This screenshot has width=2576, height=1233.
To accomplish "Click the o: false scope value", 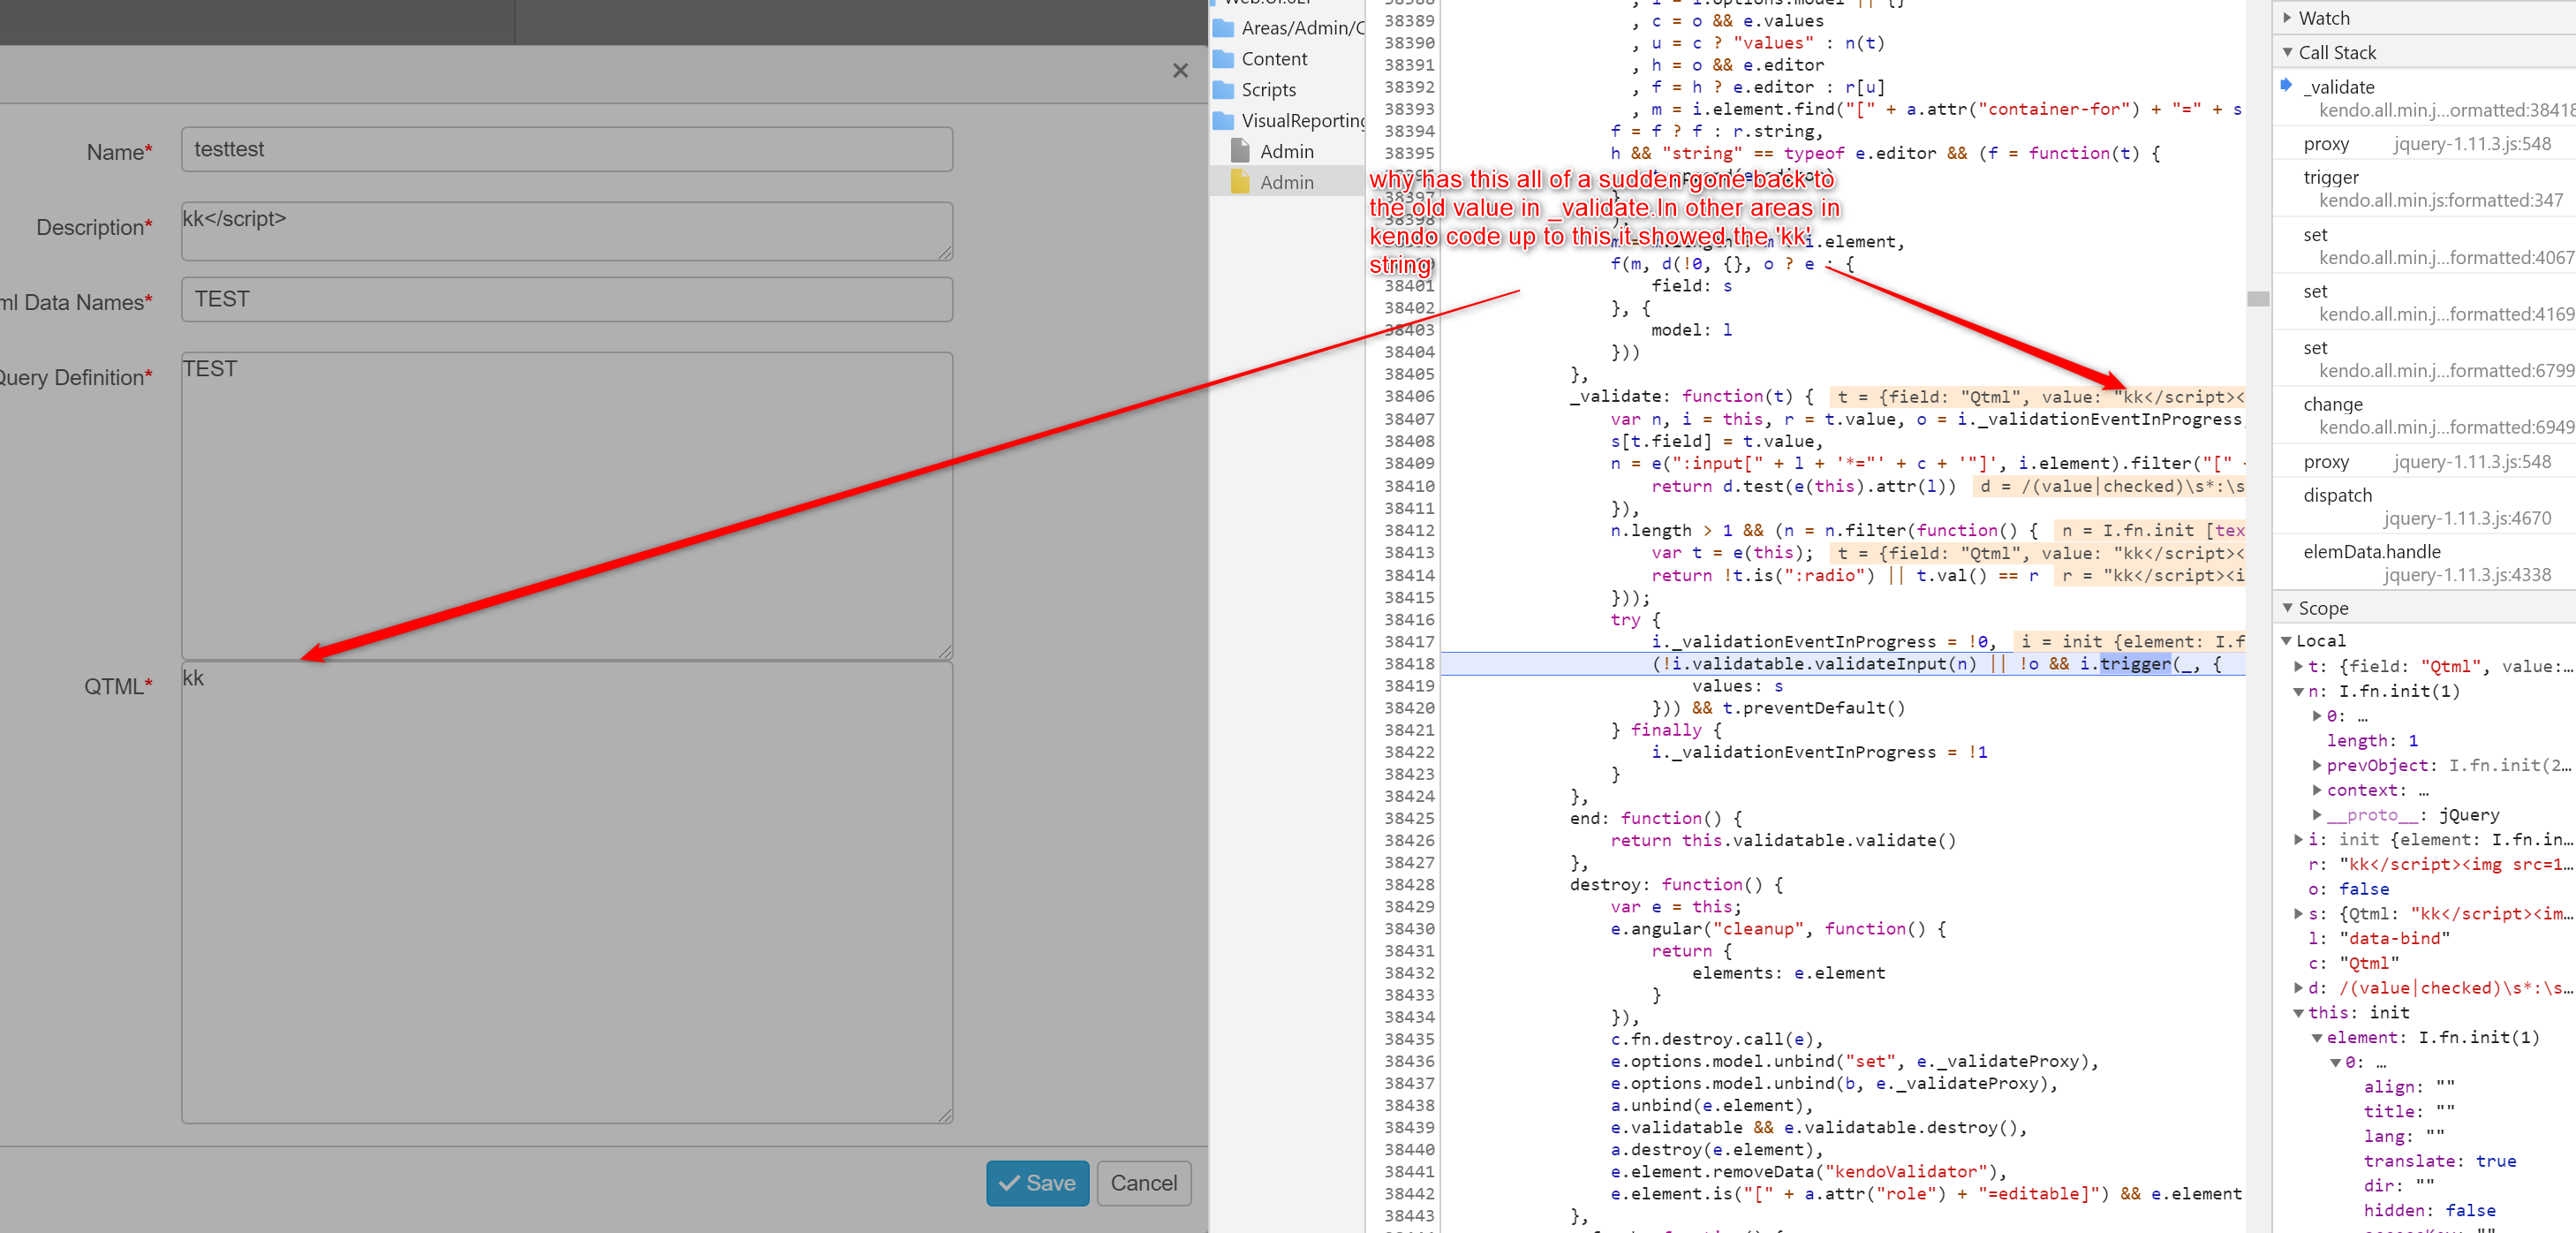I will coord(2348,888).
